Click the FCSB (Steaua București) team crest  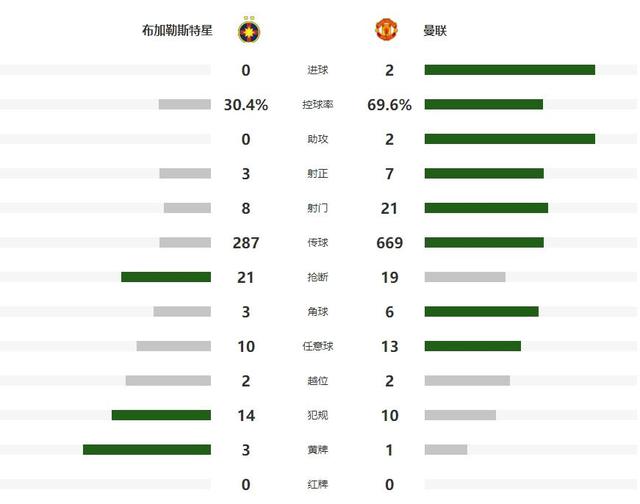click(x=247, y=31)
